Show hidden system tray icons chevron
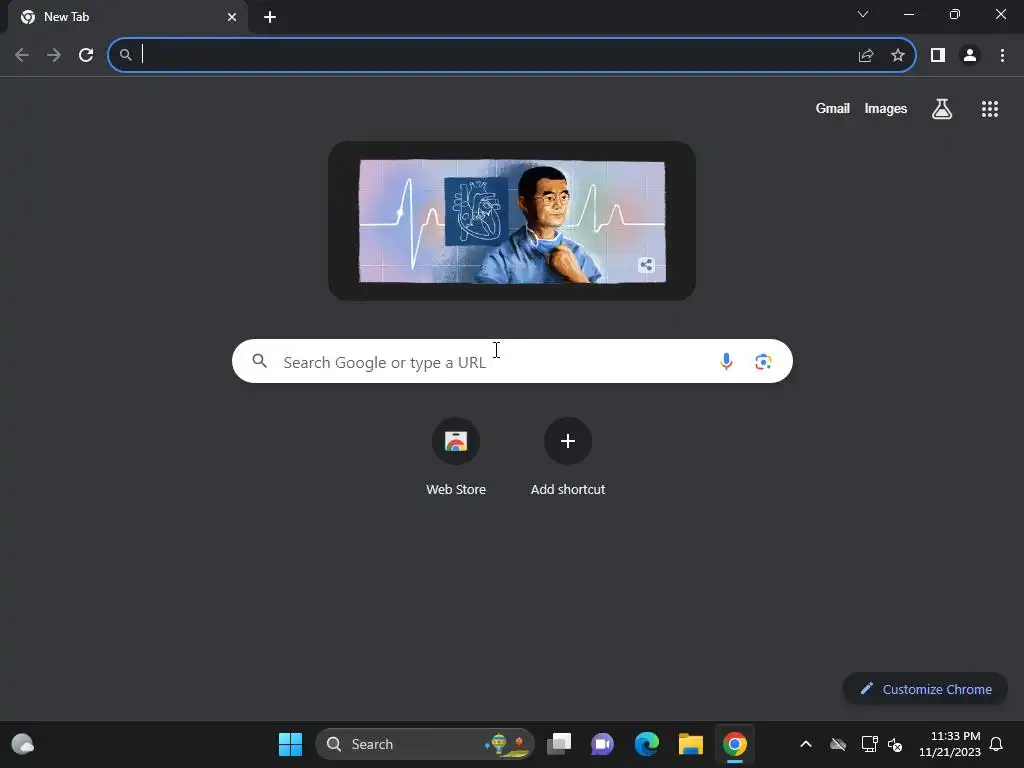The image size is (1024, 768). pyautogui.click(x=806, y=744)
